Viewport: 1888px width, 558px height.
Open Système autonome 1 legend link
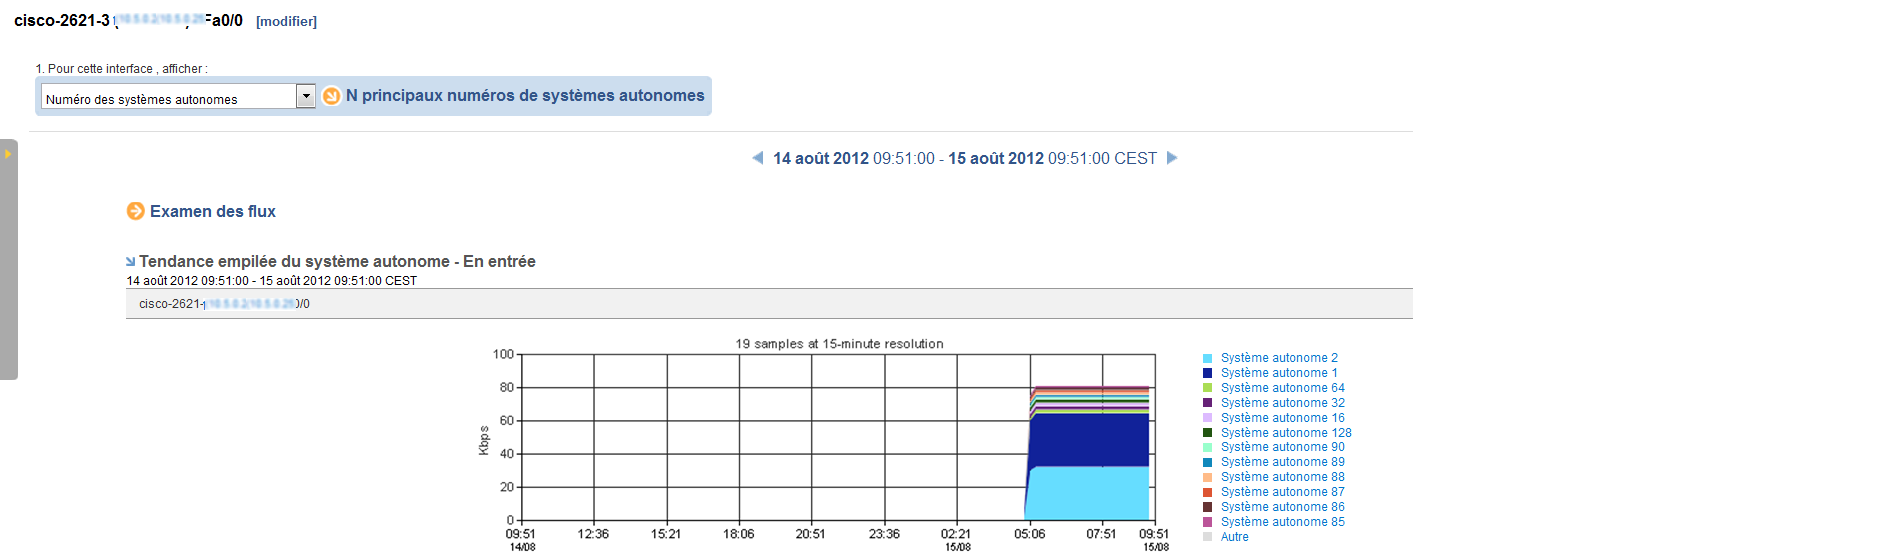tap(1279, 373)
